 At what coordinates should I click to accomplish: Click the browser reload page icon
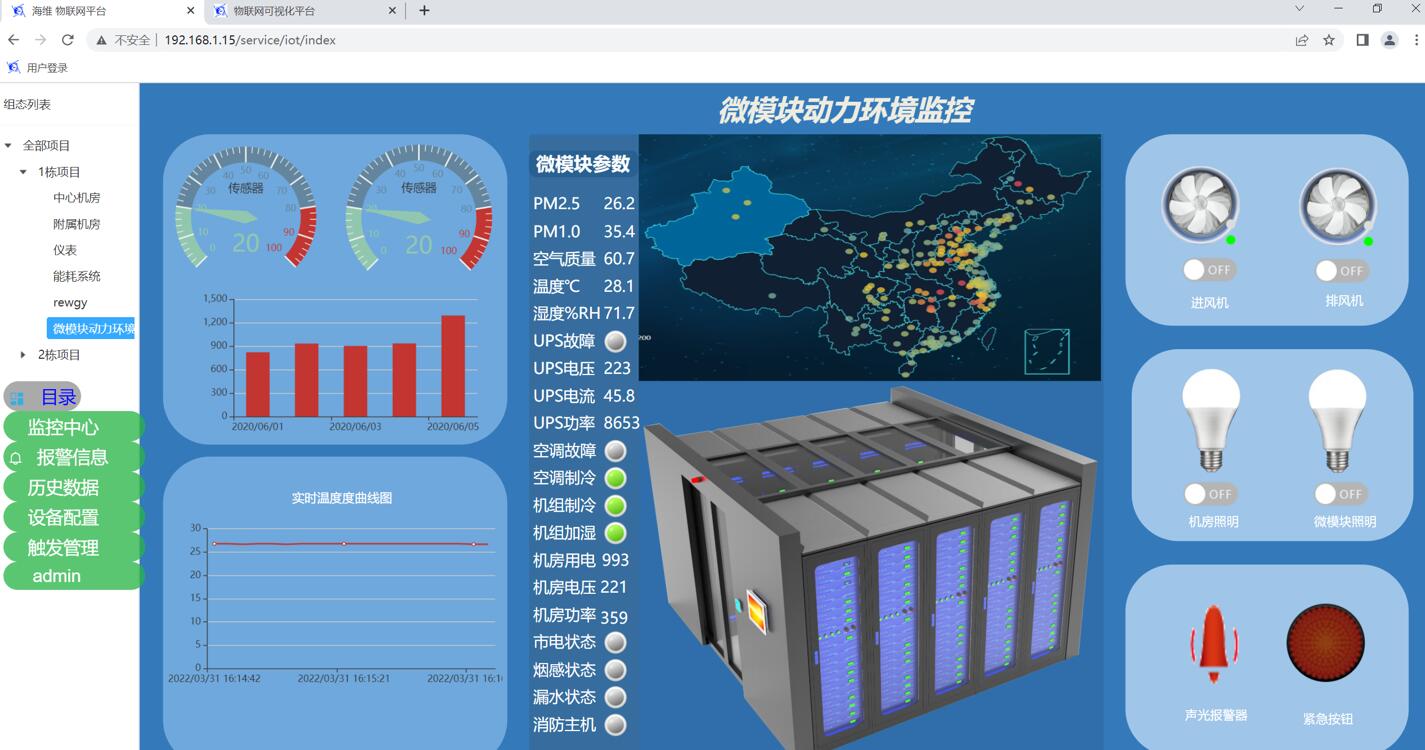68,40
